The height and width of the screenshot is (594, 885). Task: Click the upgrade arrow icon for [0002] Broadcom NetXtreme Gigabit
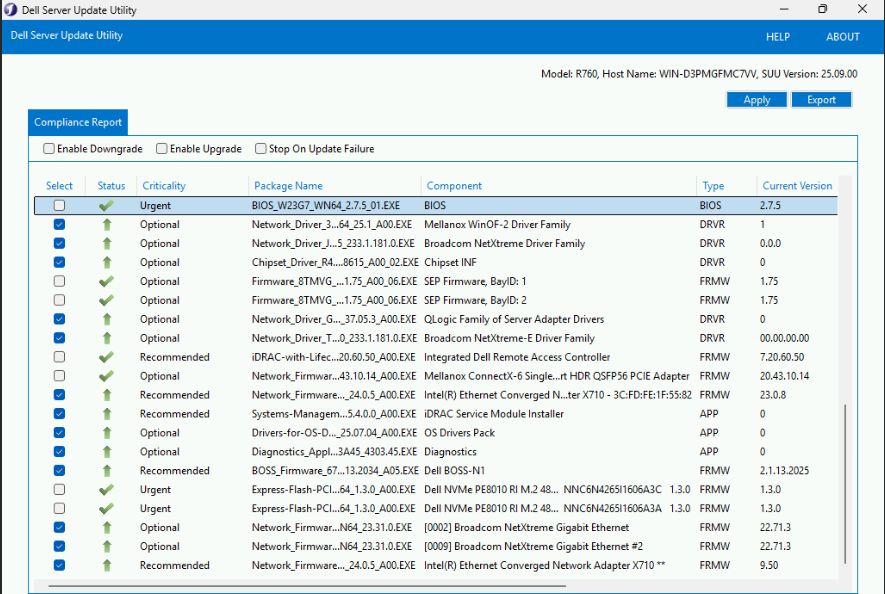click(107, 527)
